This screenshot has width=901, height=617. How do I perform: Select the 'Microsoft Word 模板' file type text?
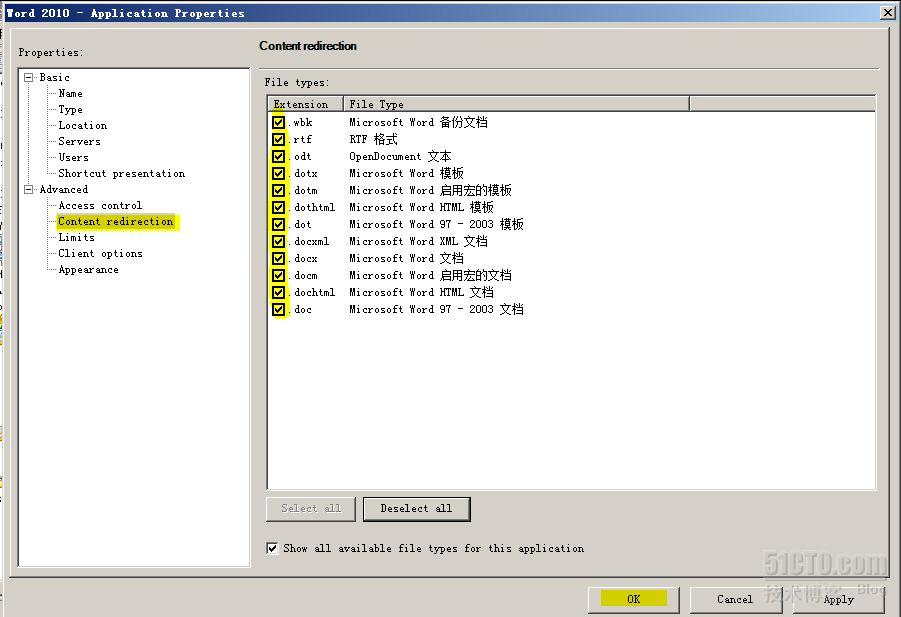click(x=406, y=173)
